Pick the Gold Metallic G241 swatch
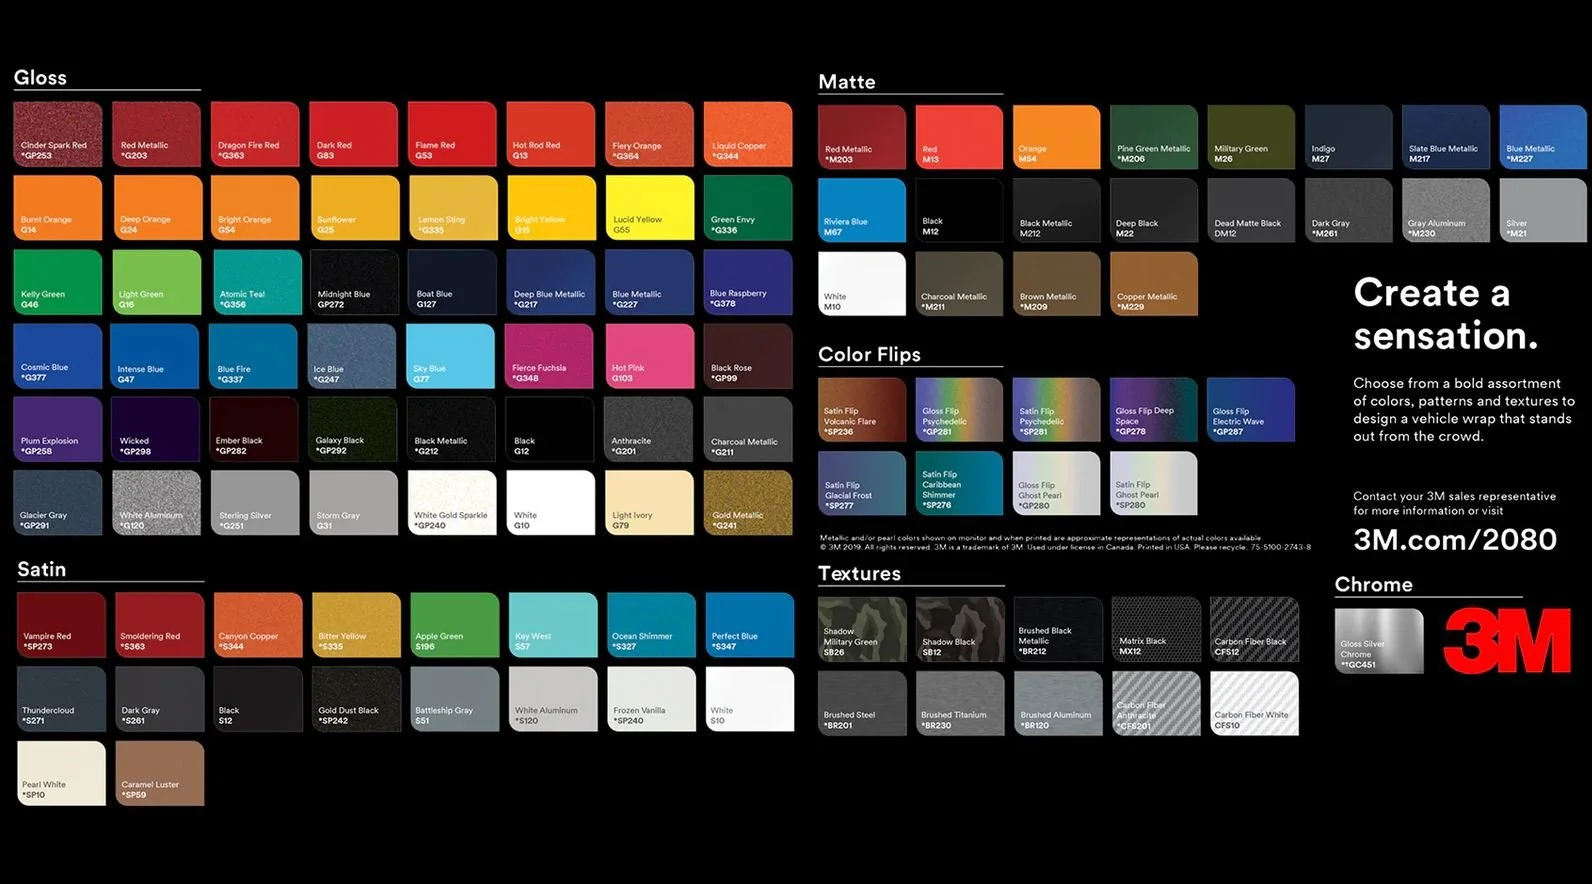The width and height of the screenshot is (1592, 884). (x=748, y=503)
